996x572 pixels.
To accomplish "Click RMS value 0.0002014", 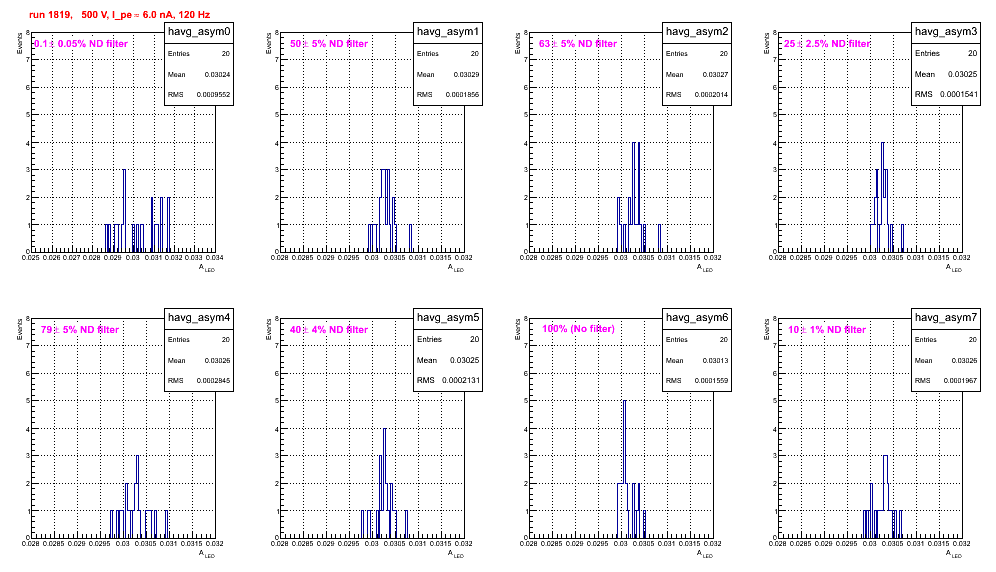I will (711, 95).
